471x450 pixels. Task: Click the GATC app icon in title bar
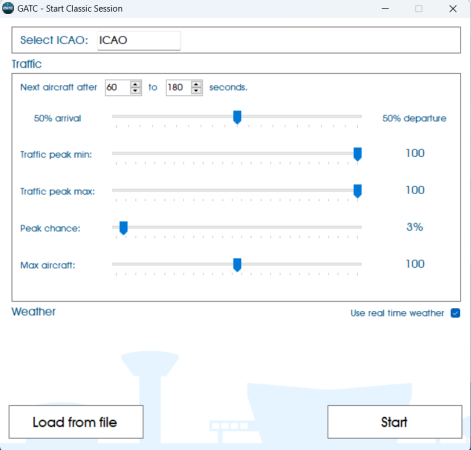point(8,8)
